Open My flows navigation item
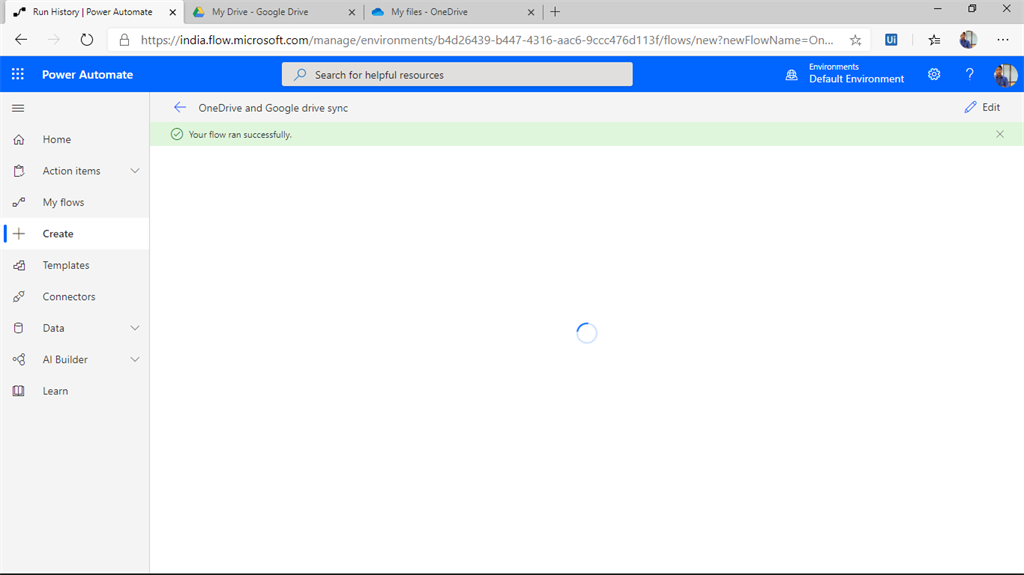Screen dimensions: 1024x575 click(x=74, y=202)
